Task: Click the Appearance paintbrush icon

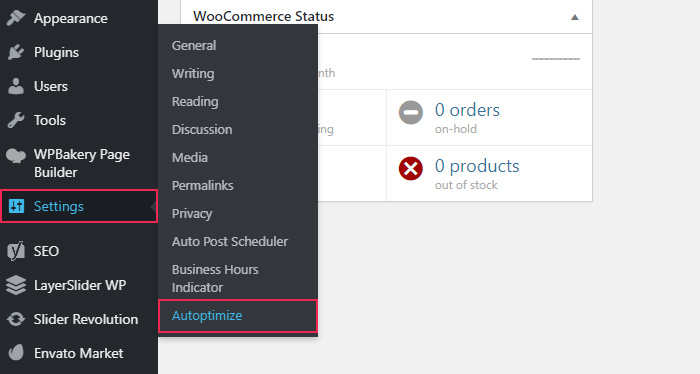Action: [16, 18]
